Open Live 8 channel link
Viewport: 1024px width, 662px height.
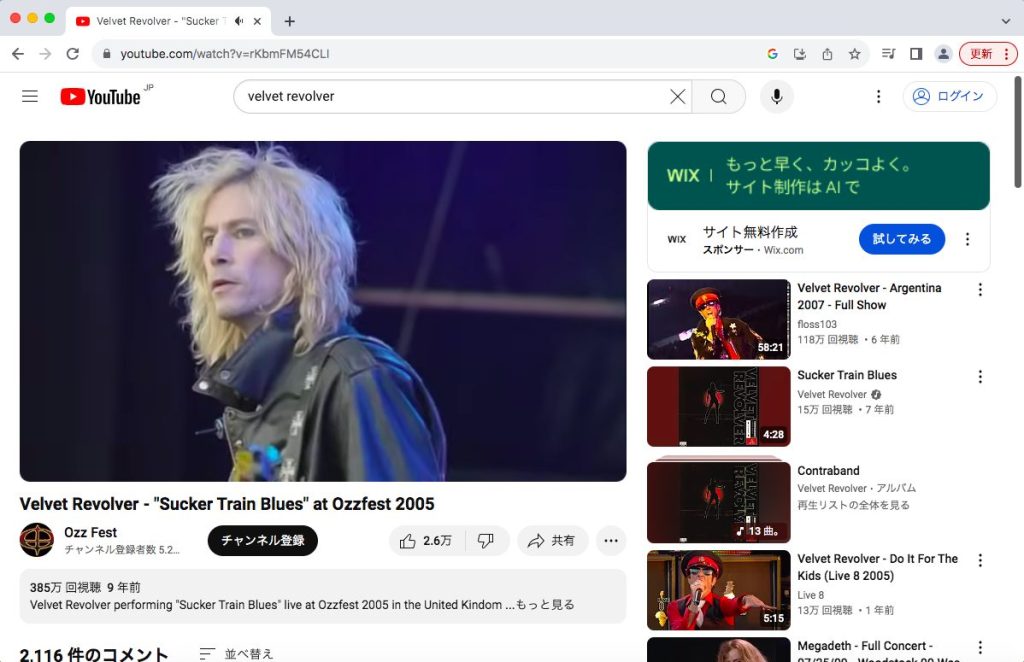tap(810, 595)
